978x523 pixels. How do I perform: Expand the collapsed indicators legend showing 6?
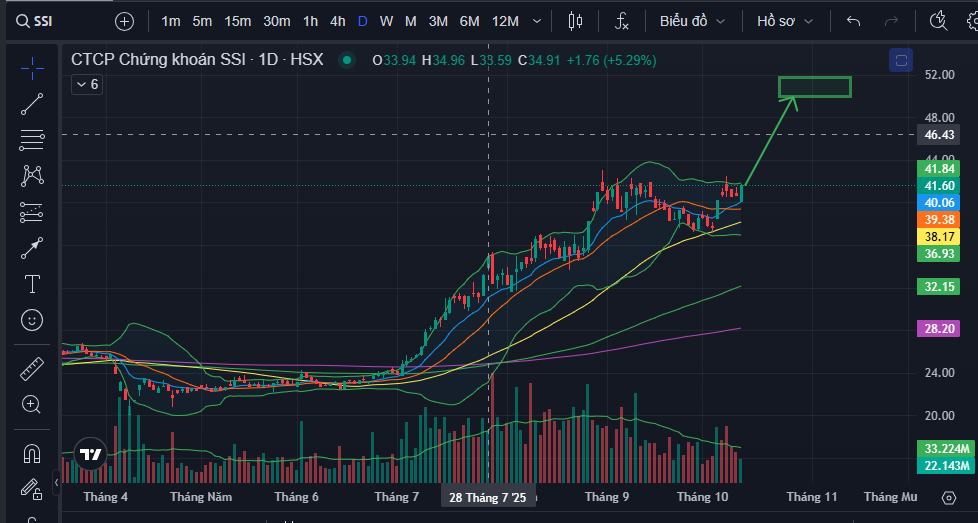pyautogui.click(x=85, y=85)
